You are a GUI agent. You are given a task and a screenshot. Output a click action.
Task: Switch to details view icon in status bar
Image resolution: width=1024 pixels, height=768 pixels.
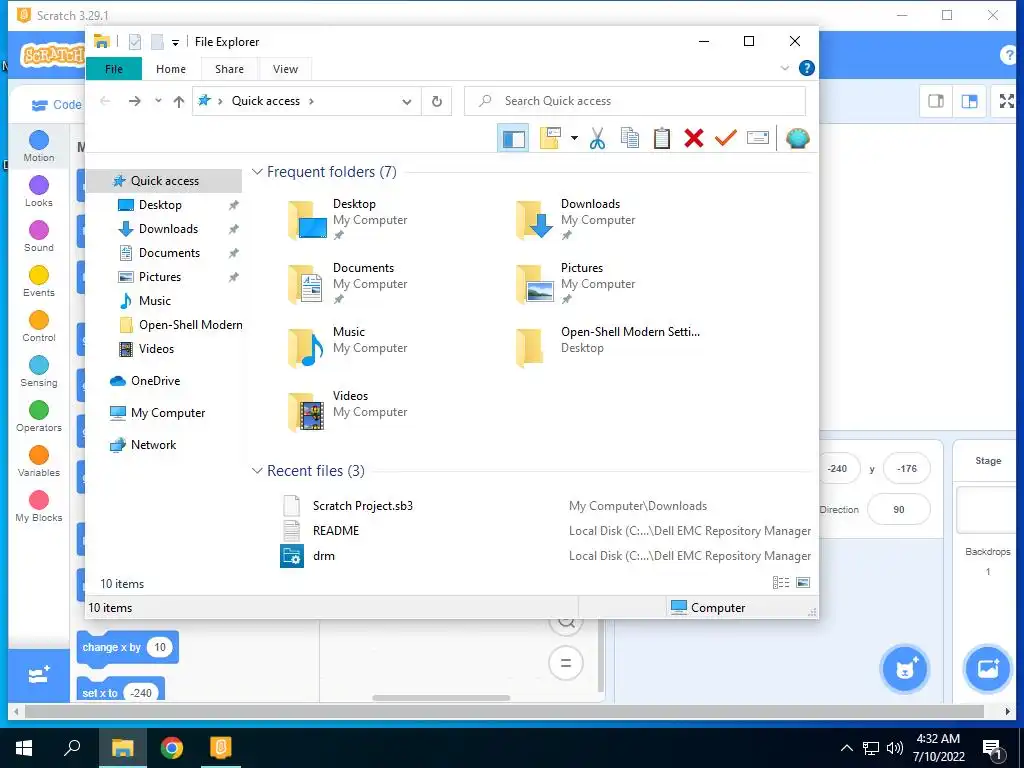tap(781, 583)
